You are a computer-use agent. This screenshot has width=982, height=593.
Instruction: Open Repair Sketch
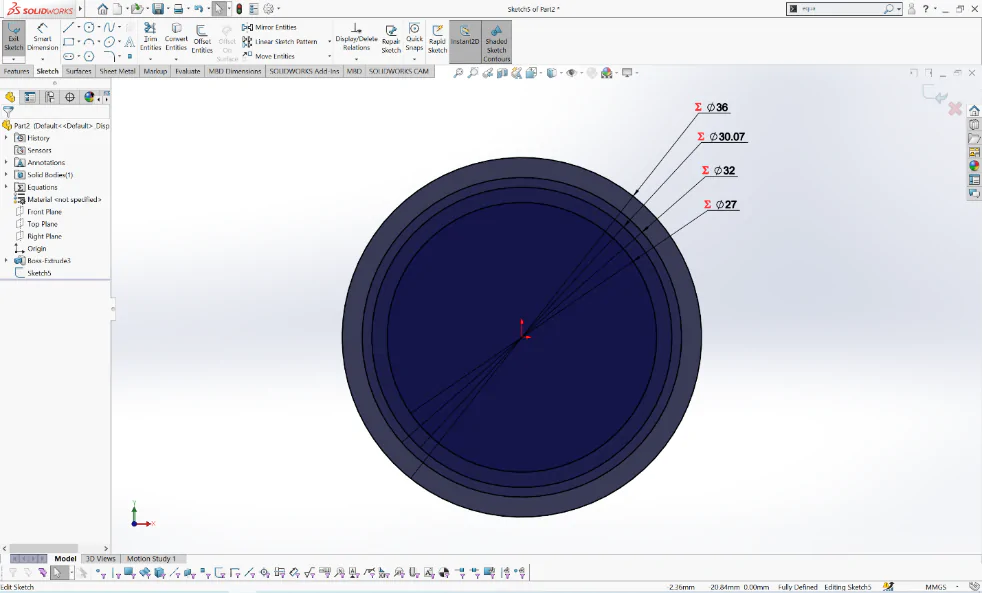(x=391, y=39)
